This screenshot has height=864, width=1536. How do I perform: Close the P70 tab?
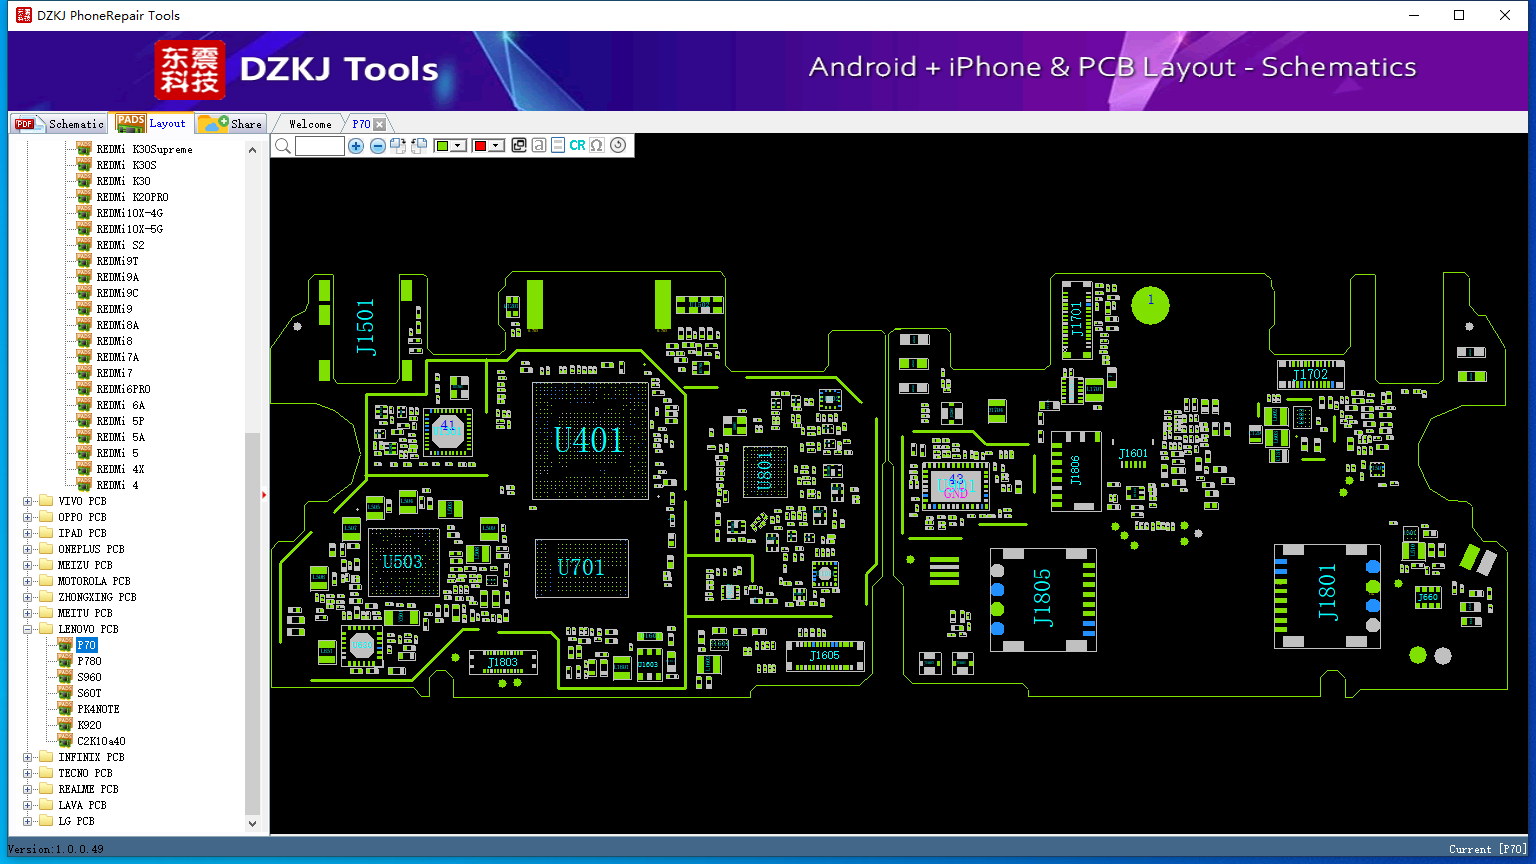[380, 124]
